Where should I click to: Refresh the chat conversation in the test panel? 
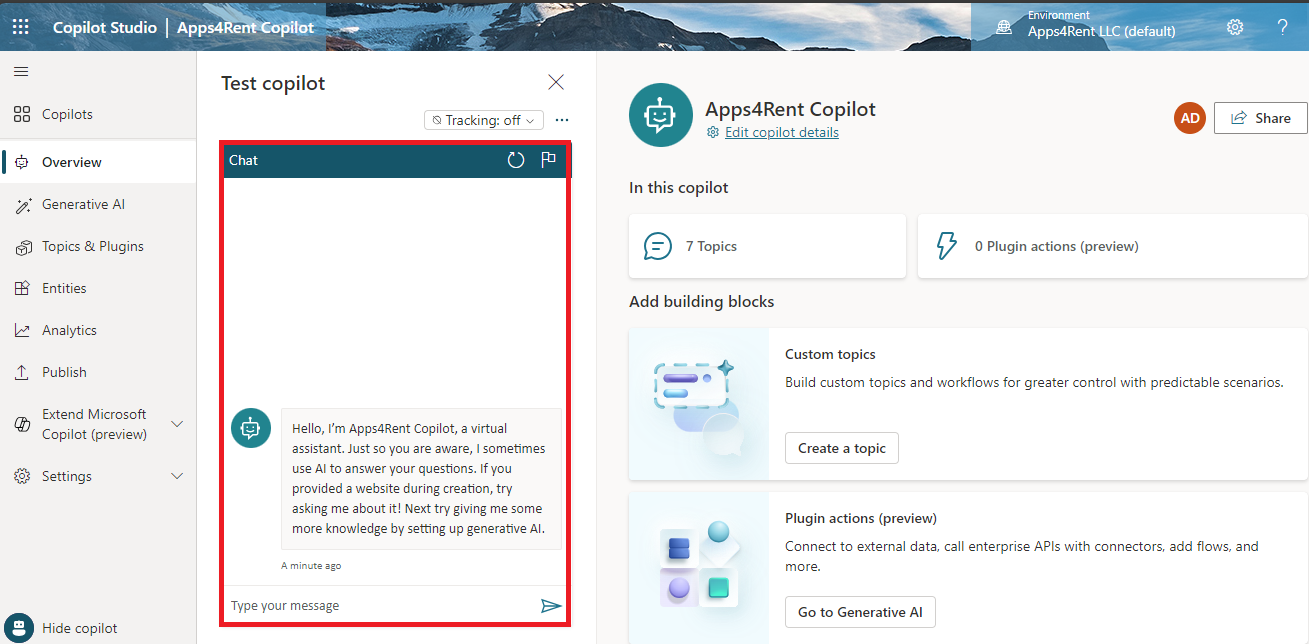coord(515,159)
